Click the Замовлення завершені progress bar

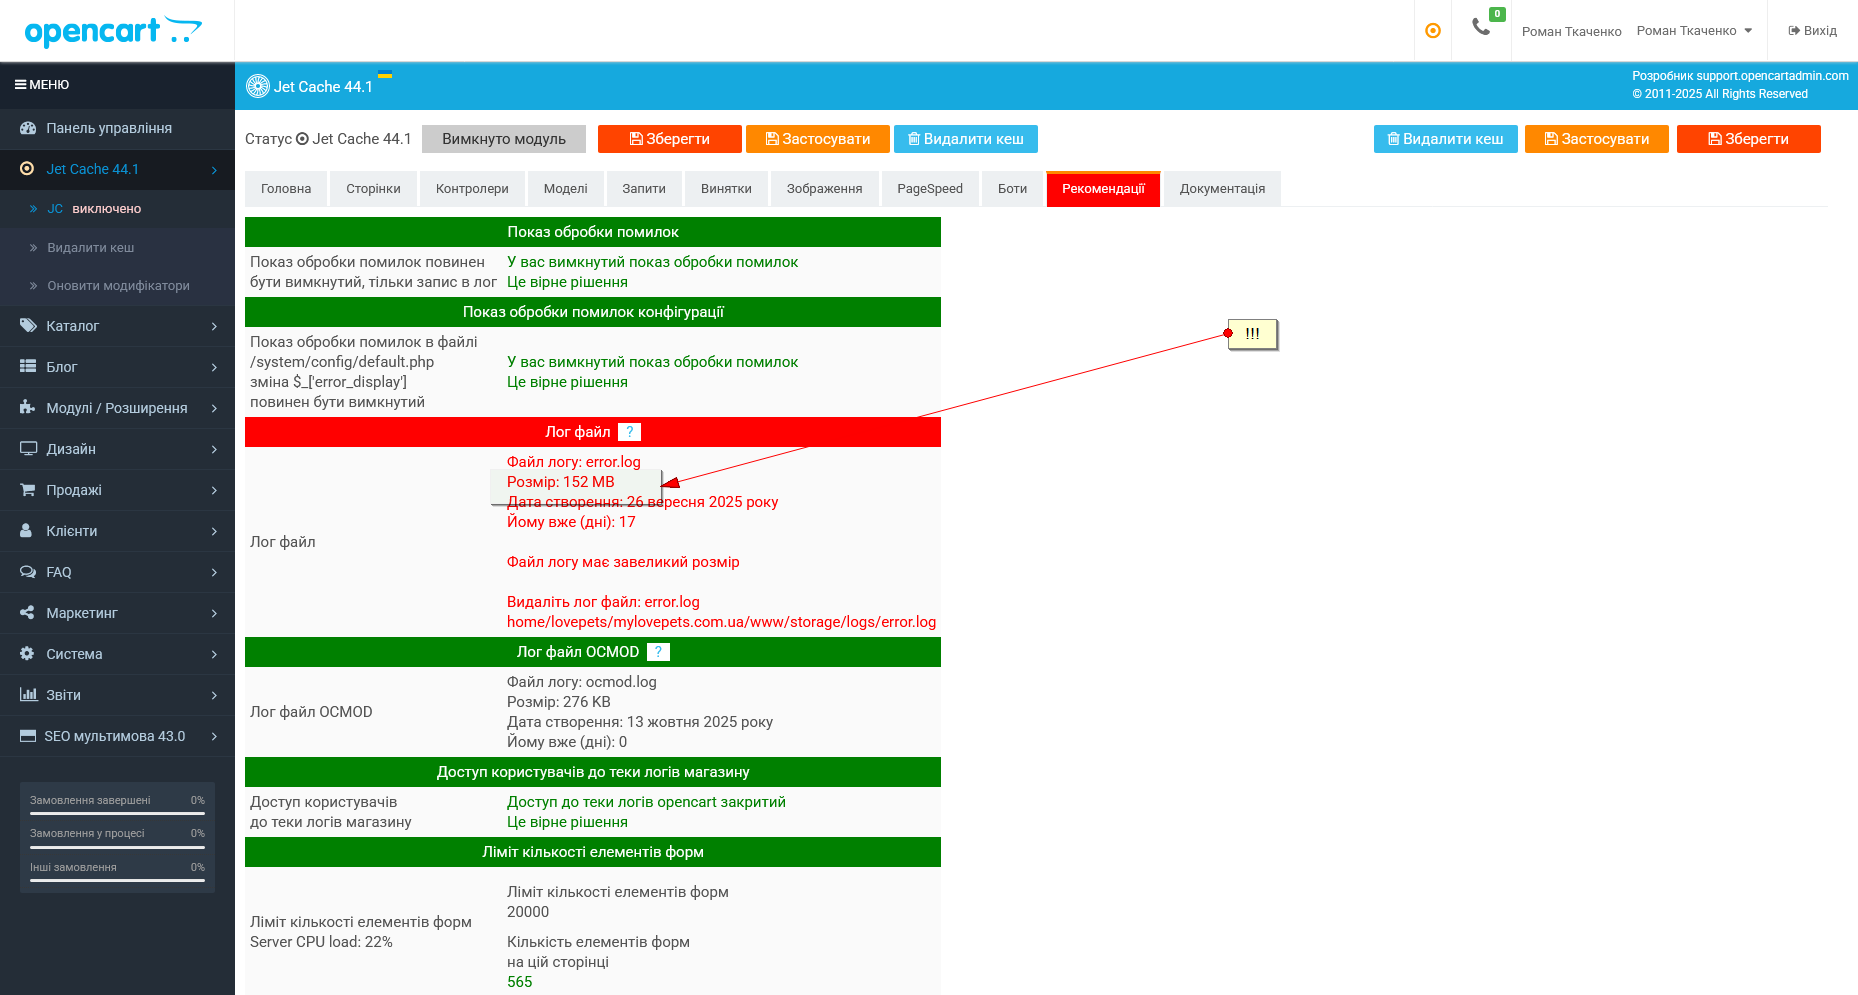point(117,813)
